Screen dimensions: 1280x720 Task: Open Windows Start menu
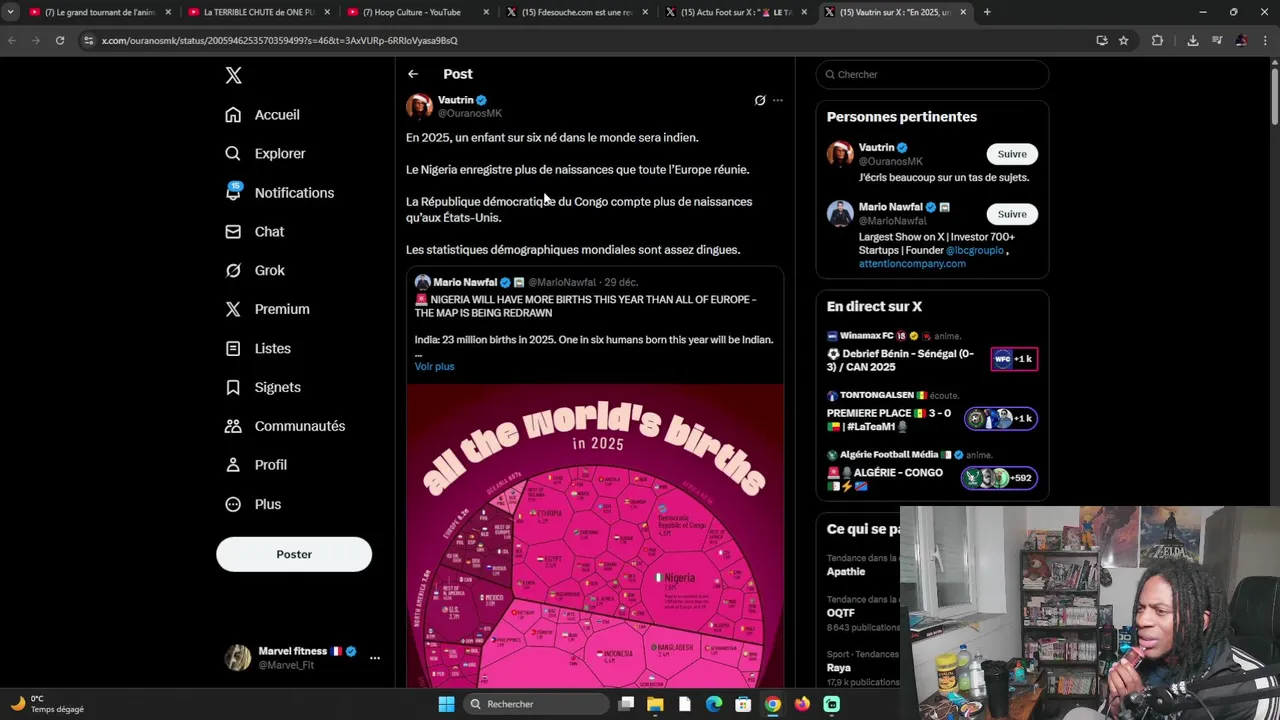click(446, 704)
